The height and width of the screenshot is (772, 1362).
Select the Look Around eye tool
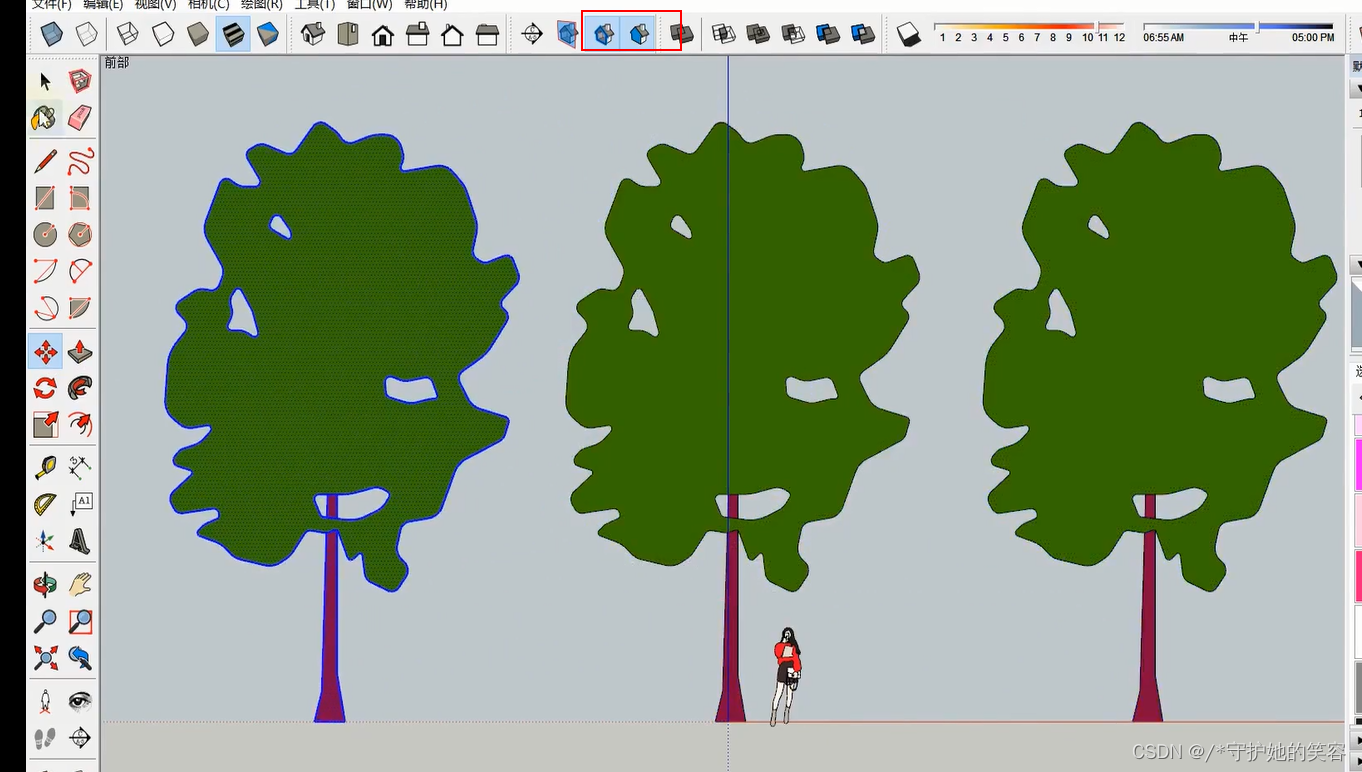(x=80, y=701)
